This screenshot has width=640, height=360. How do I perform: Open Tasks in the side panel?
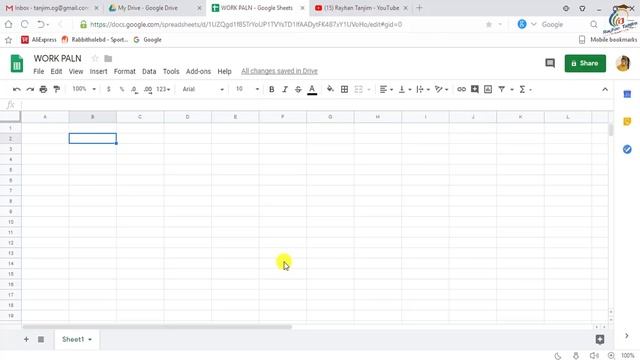tap(627, 149)
